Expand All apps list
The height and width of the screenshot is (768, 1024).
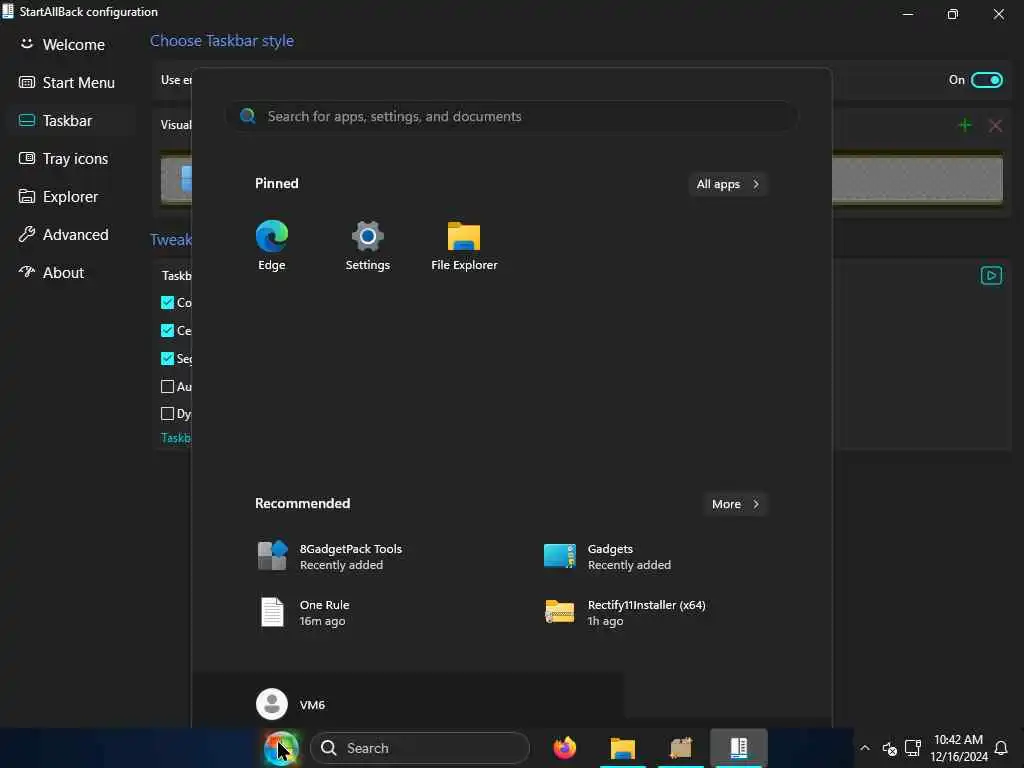(x=727, y=184)
